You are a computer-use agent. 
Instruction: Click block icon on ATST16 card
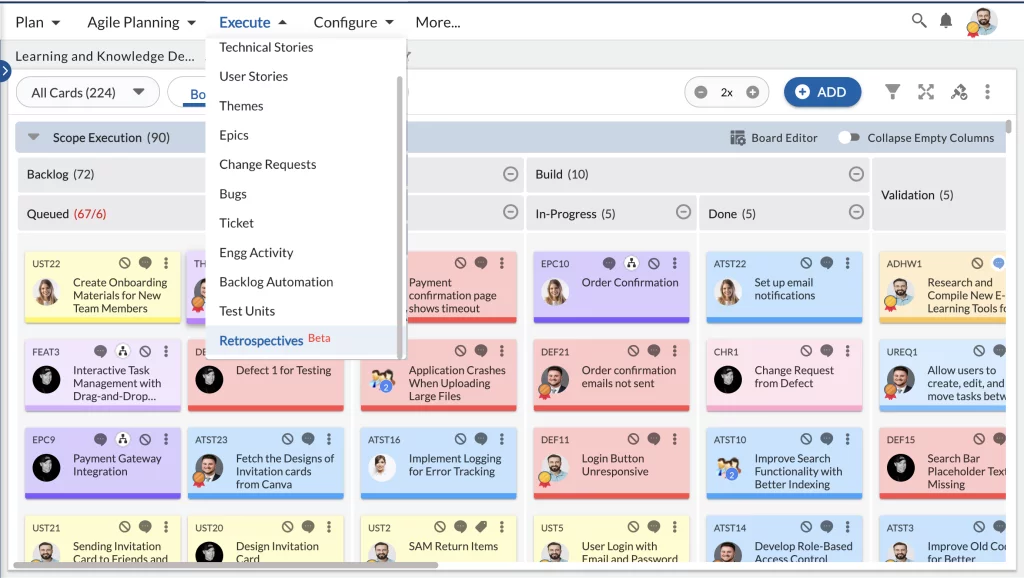tap(460, 439)
